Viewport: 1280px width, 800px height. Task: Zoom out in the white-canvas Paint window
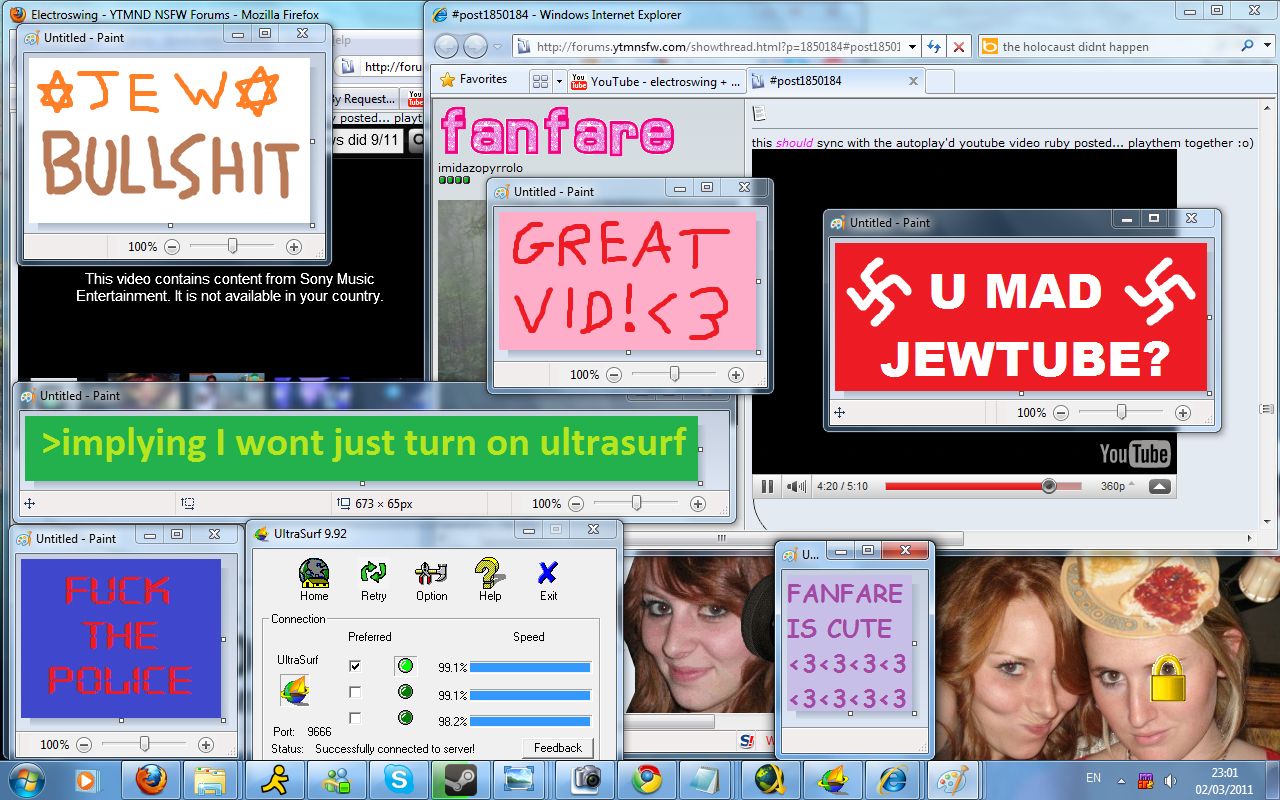172,246
